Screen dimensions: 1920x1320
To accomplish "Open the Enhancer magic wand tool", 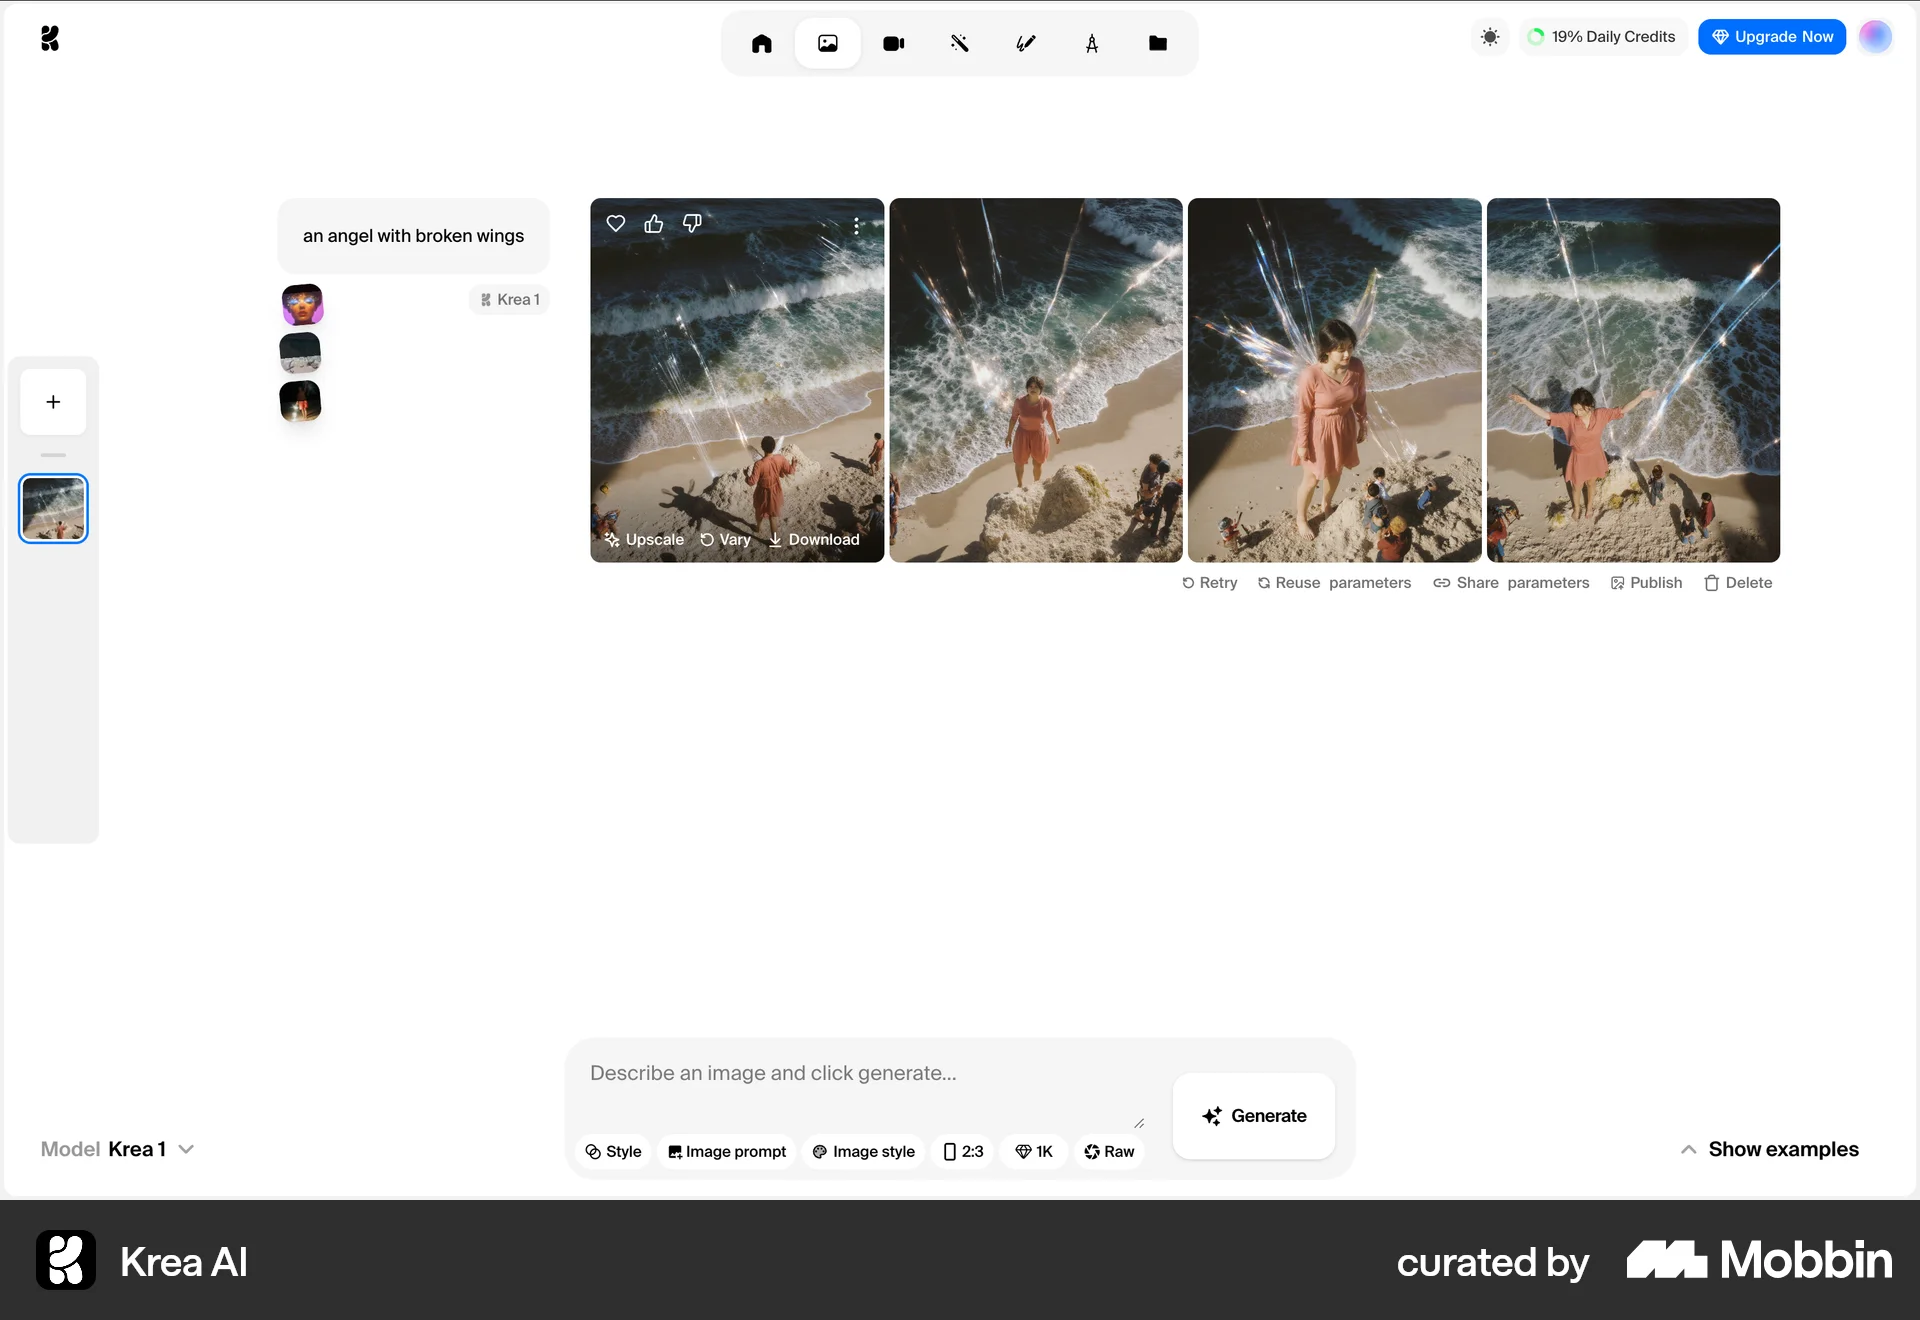I will (959, 43).
